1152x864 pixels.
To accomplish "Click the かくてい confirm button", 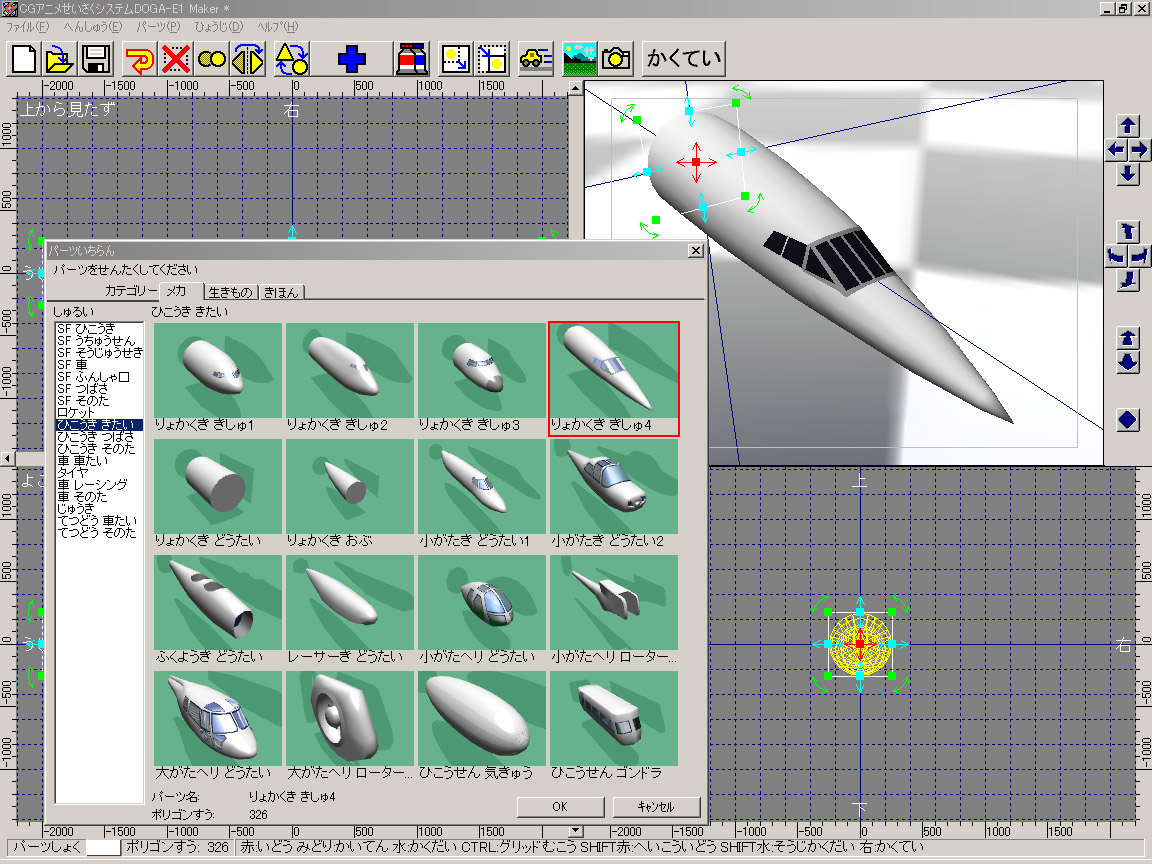I will click(x=684, y=59).
